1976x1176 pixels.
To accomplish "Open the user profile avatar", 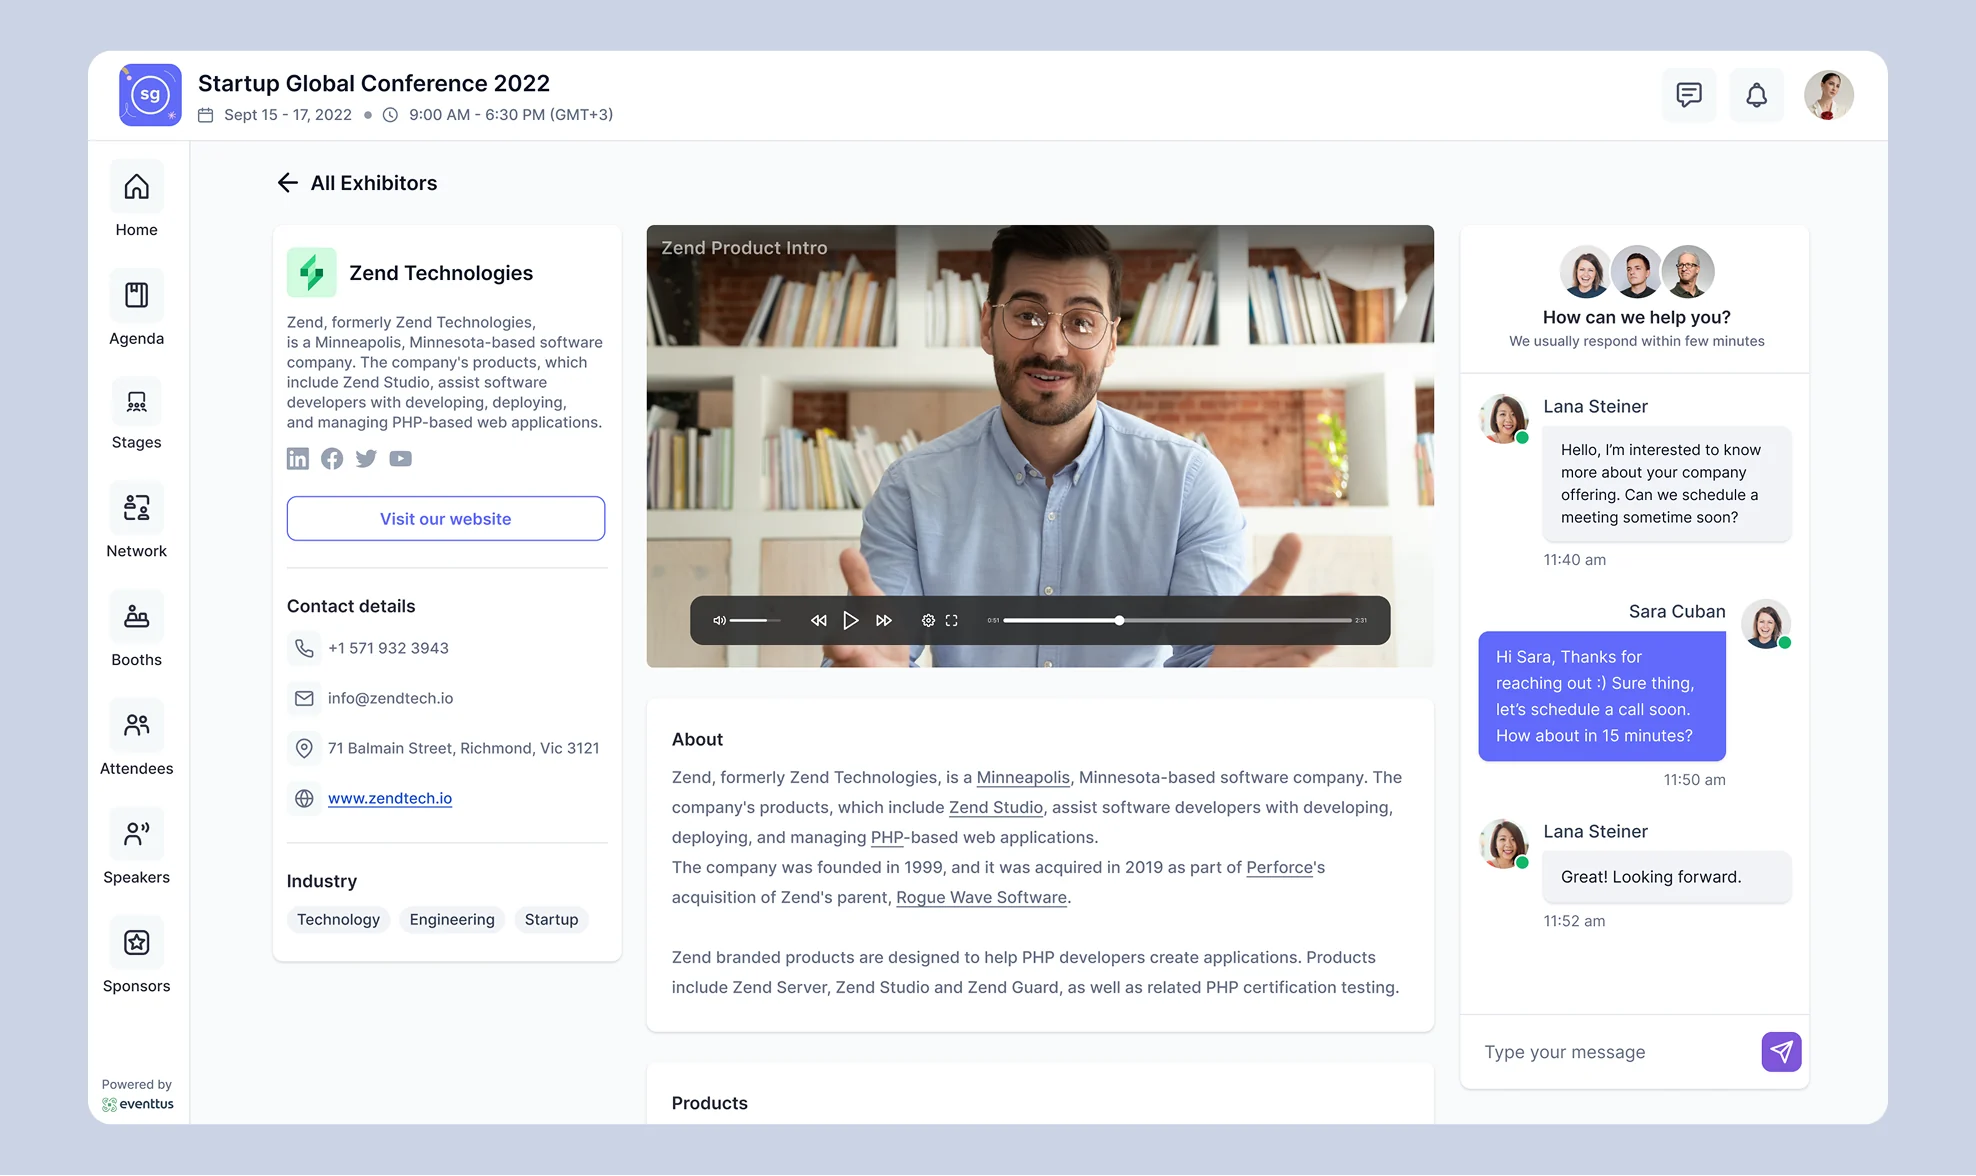I will point(1828,95).
